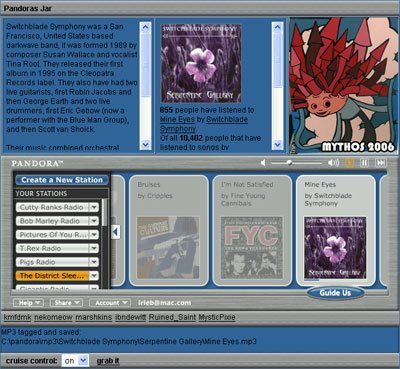Expand Bob Marley Radio station options

[94, 221]
